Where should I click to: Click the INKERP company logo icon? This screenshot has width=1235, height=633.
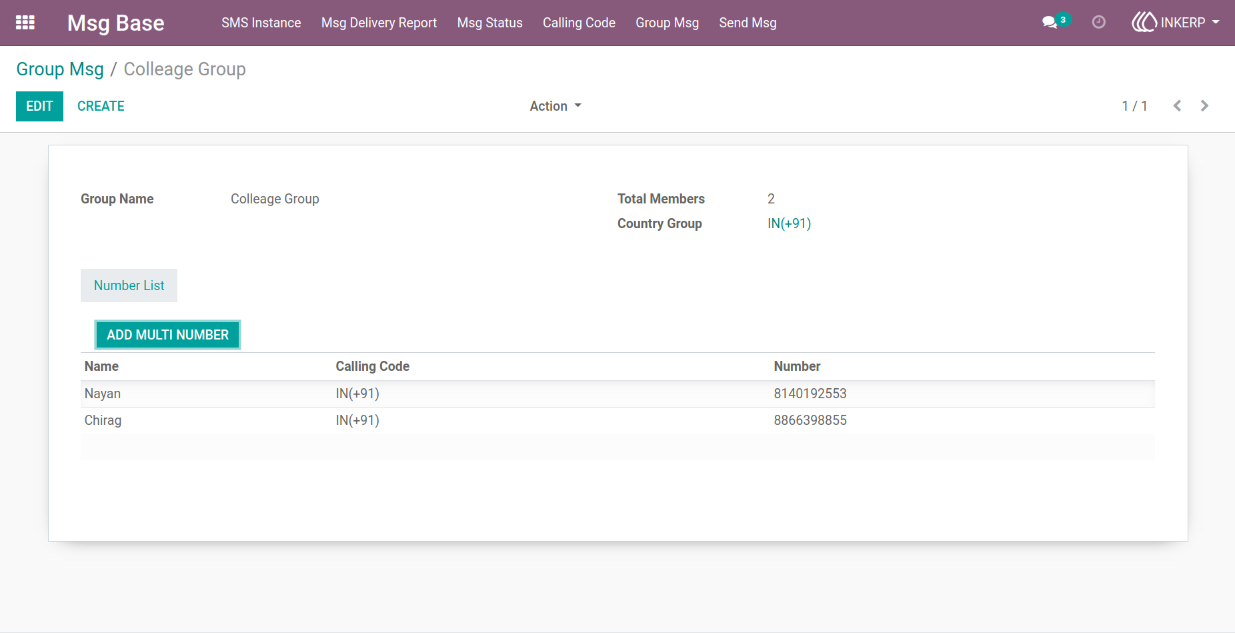pos(1144,22)
